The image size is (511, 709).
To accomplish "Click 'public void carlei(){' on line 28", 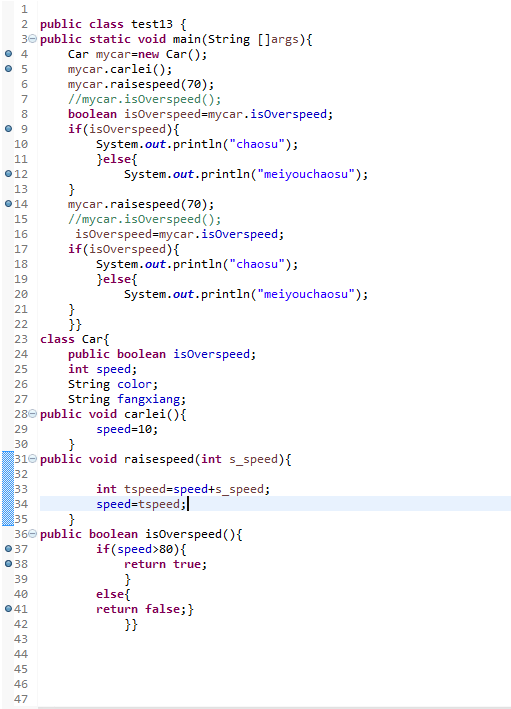I will 113,414.
